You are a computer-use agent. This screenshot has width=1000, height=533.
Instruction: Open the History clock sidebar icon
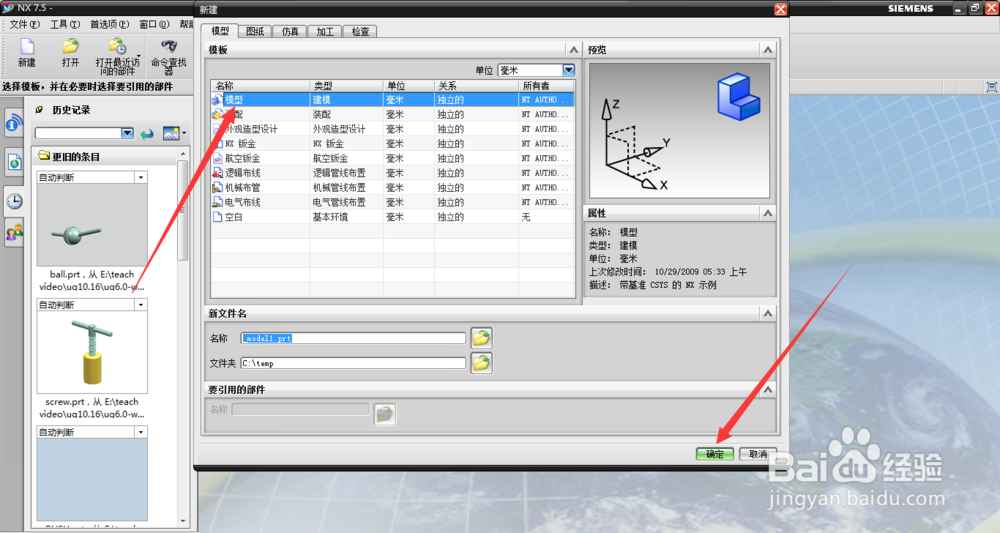coord(14,201)
